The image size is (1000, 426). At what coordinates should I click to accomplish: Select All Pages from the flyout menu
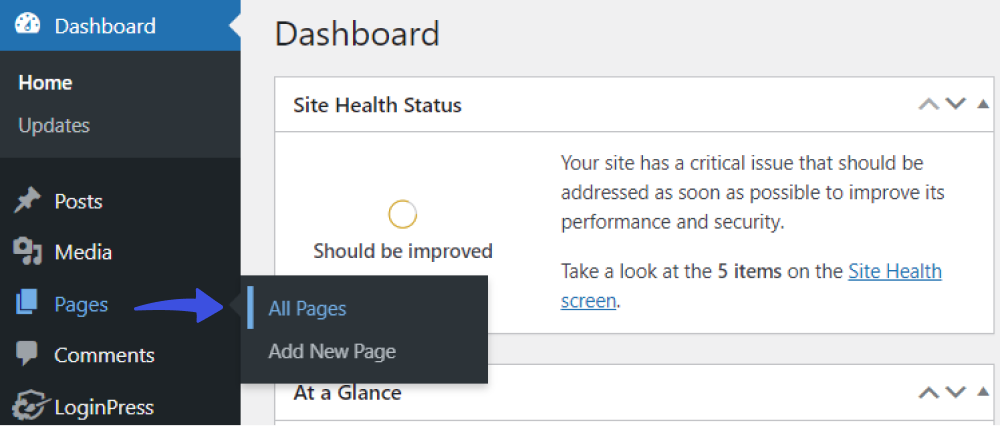[307, 309]
